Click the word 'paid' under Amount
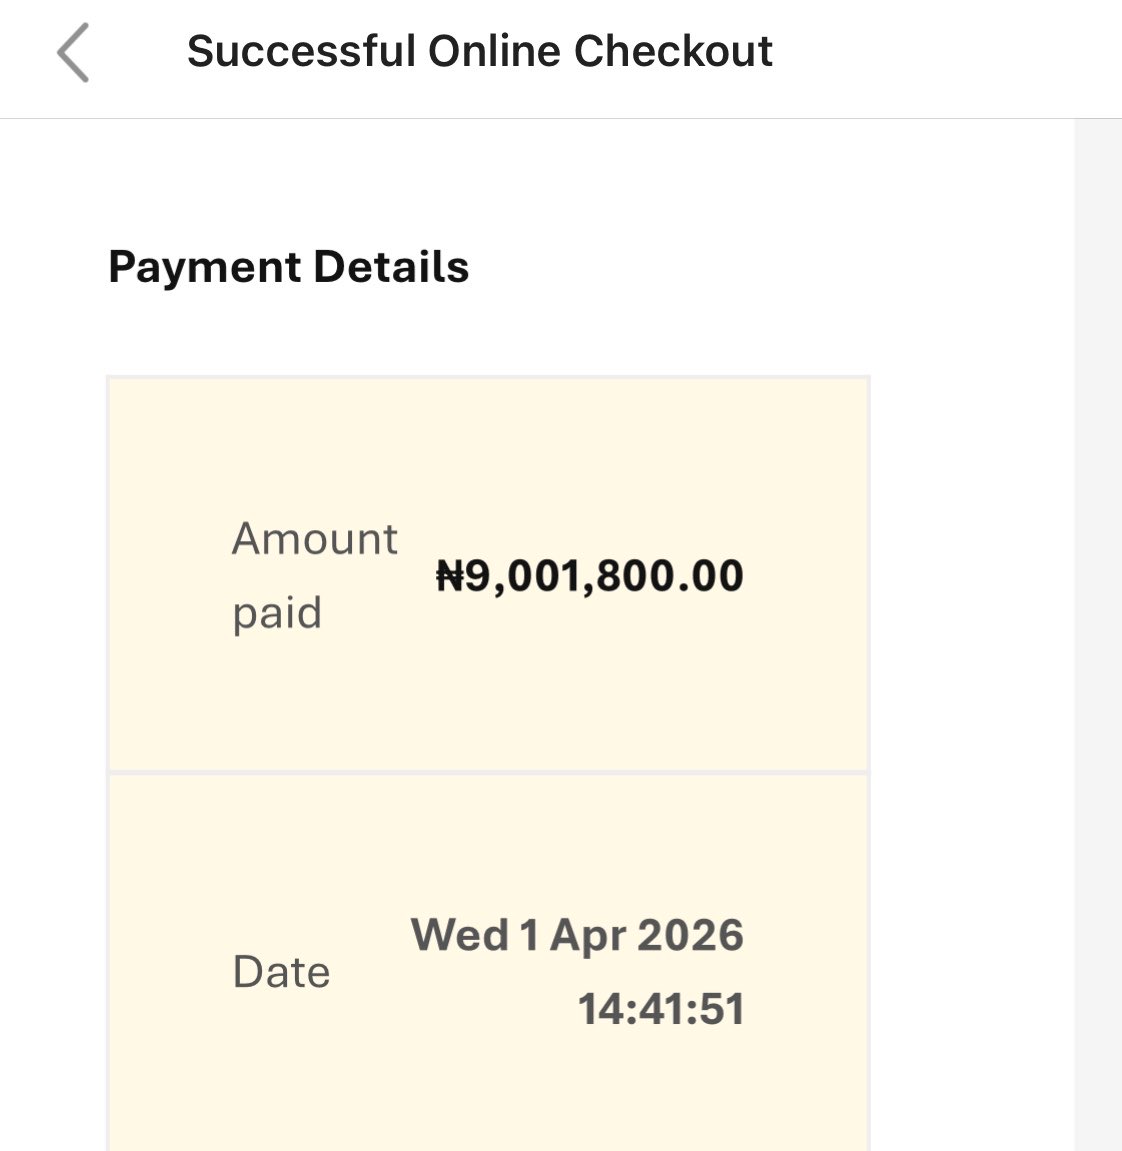This screenshot has width=1122, height=1151. pyautogui.click(x=277, y=612)
